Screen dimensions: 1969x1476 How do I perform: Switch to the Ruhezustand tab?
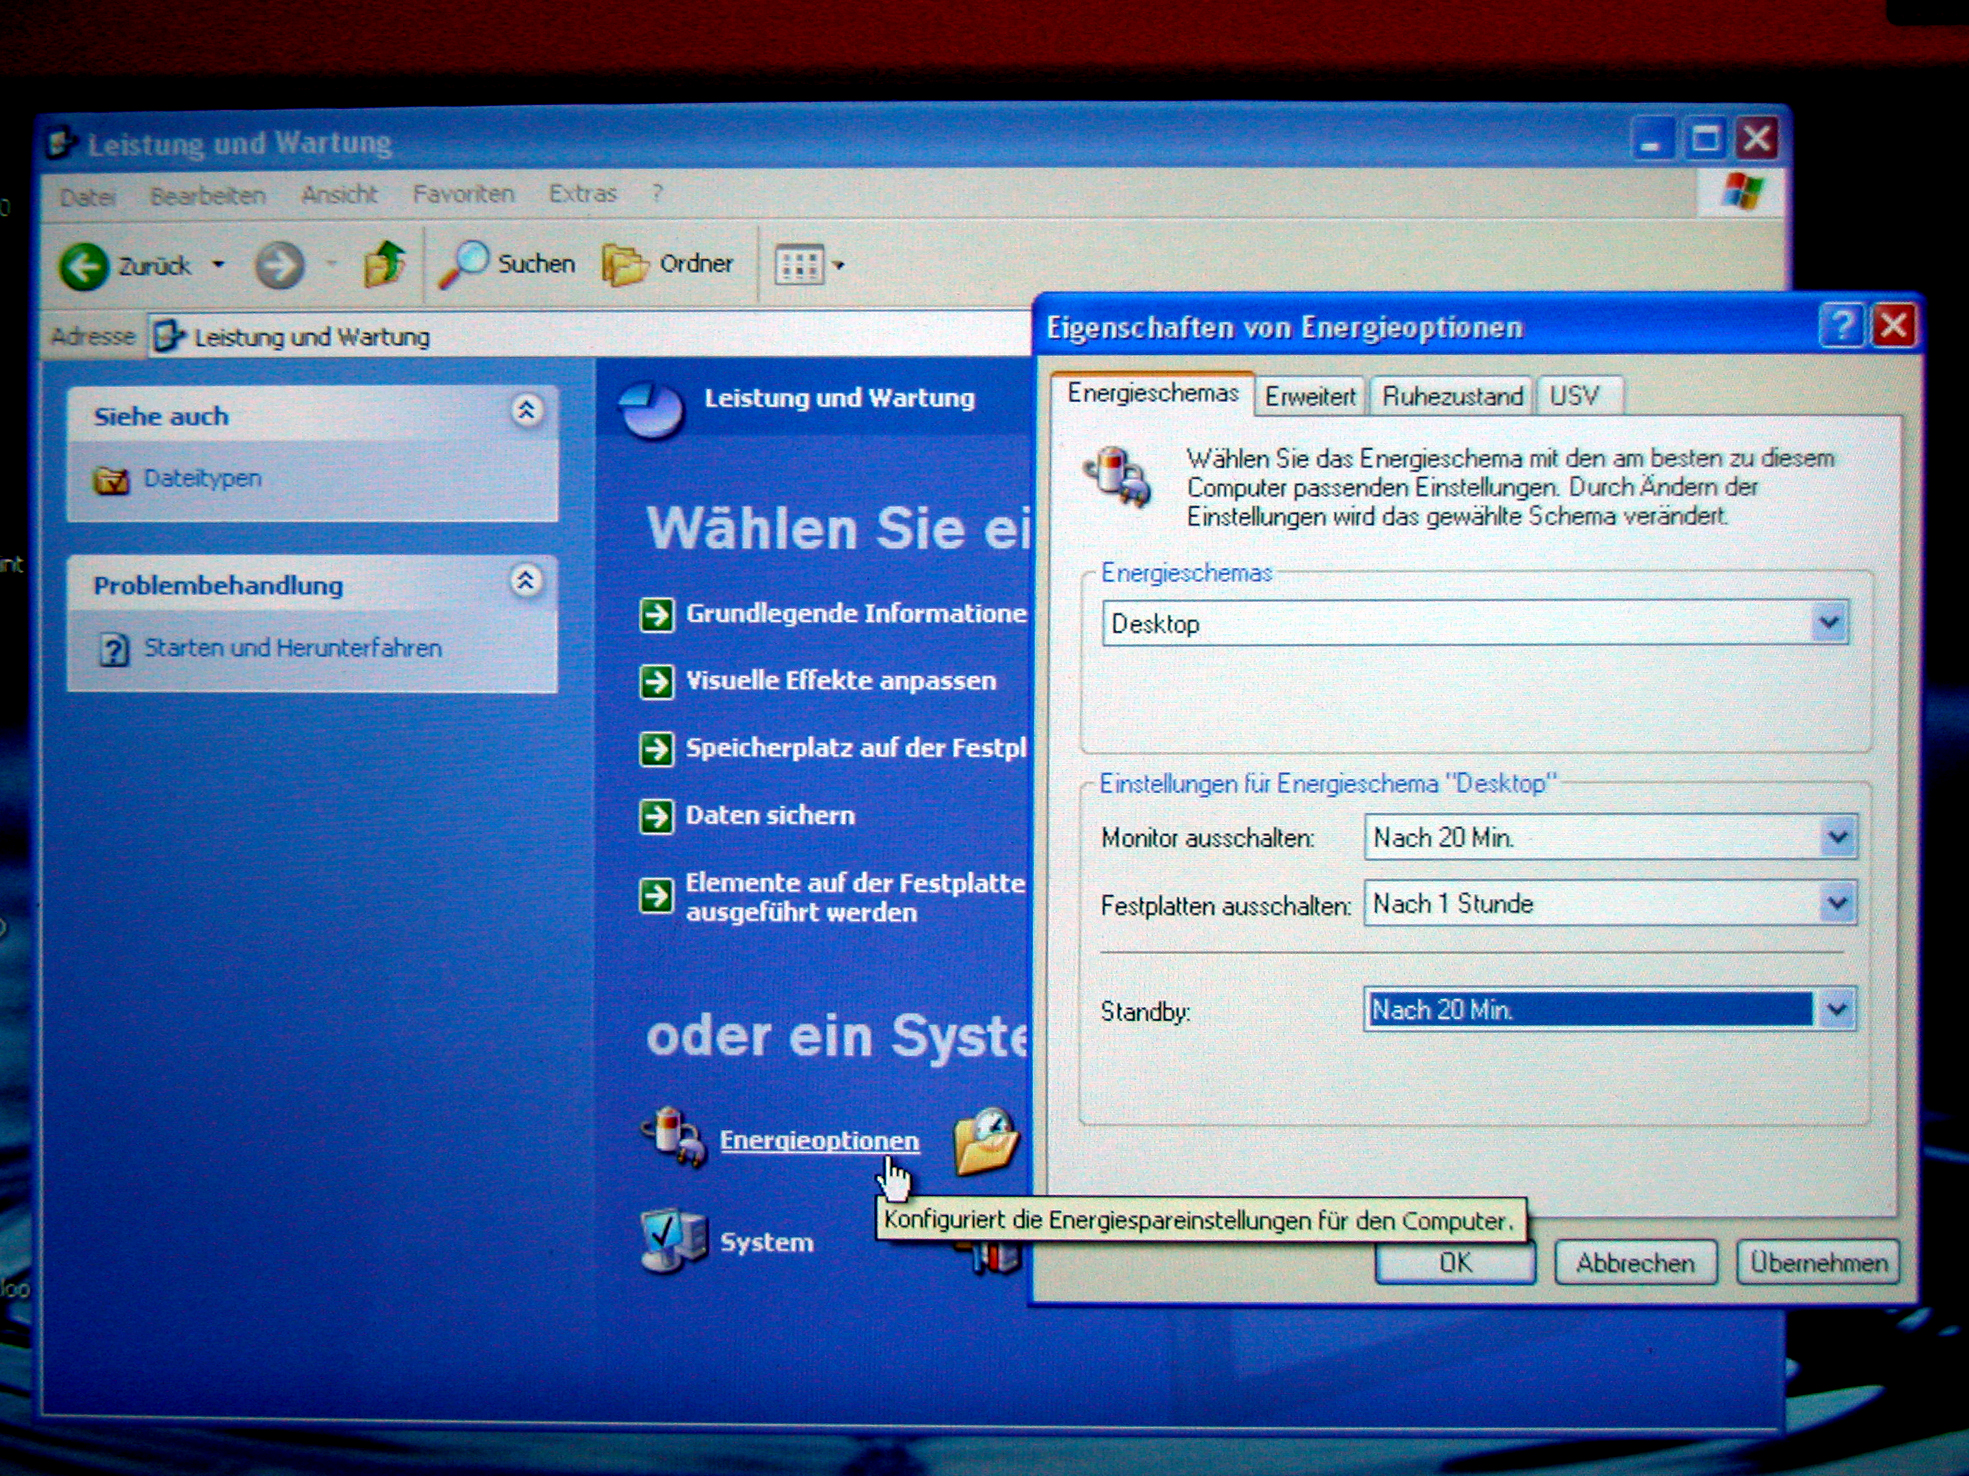tap(1451, 396)
